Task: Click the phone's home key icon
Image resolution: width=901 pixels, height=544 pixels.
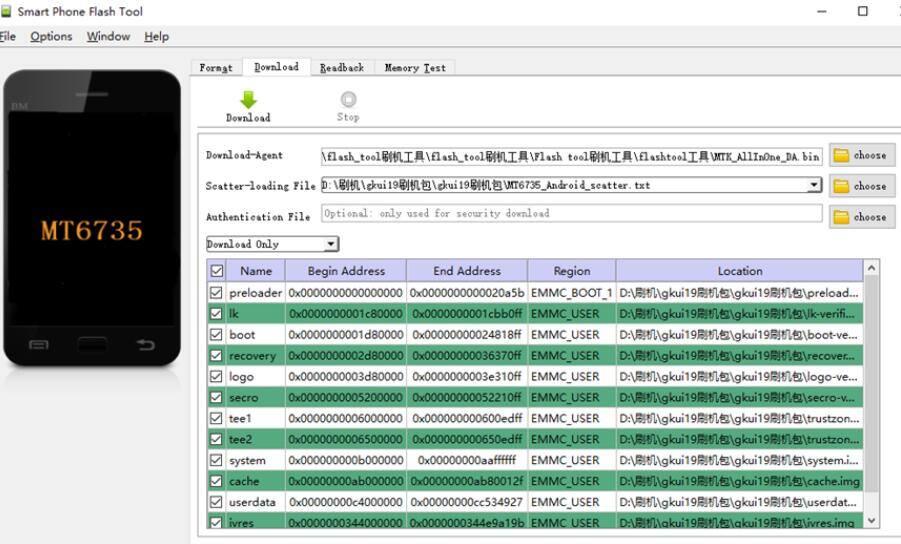Action: tap(92, 345)
